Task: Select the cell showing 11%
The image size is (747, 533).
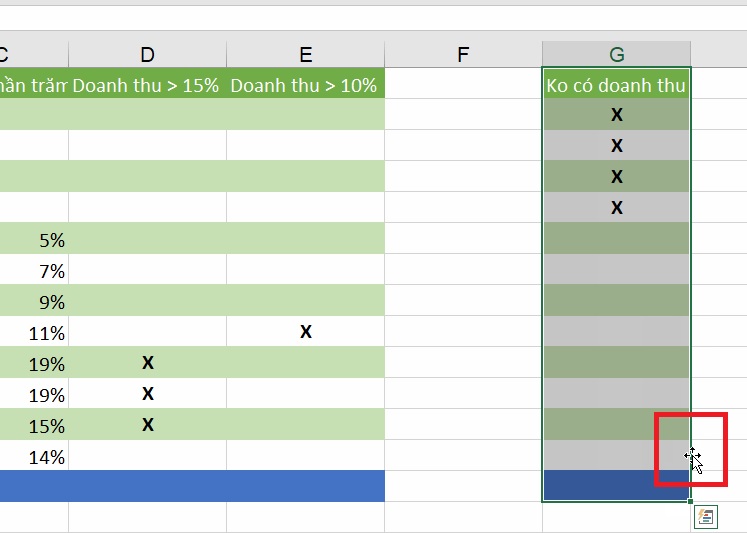Action: click(34, 331)
